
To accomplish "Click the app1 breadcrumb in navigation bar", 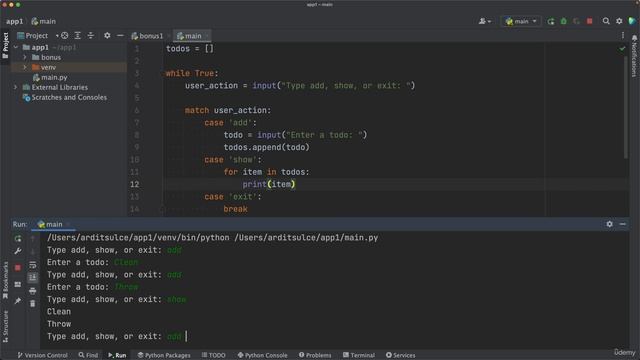I will click(15, 21).
